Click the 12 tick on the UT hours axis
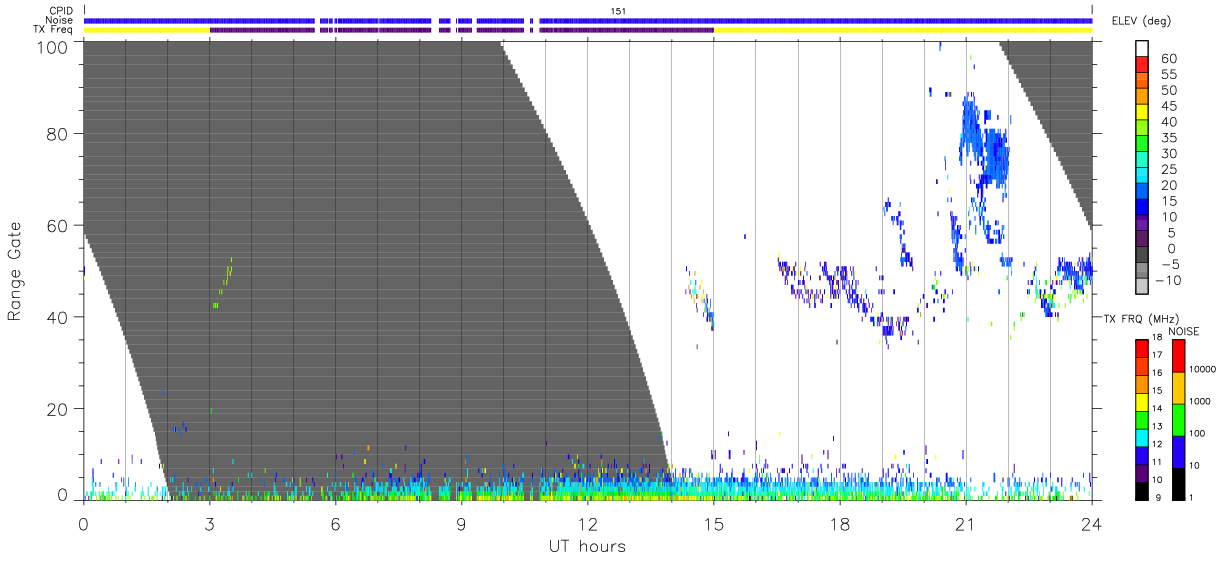This screenshot has width=1228, height=567. click(x=588, y=523)
